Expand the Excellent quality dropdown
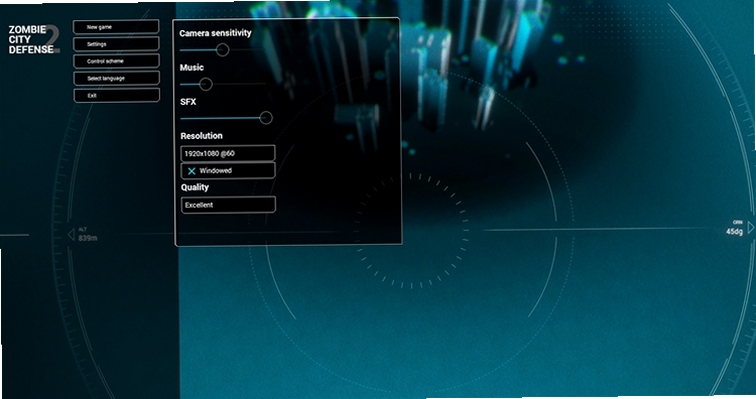Viewport: 756px width, 399px height. coord(228,205)
